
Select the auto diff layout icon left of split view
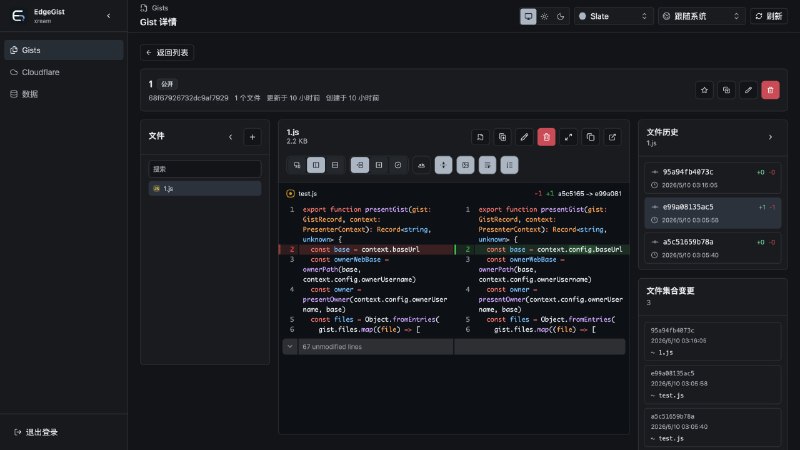tap(296, 165)
